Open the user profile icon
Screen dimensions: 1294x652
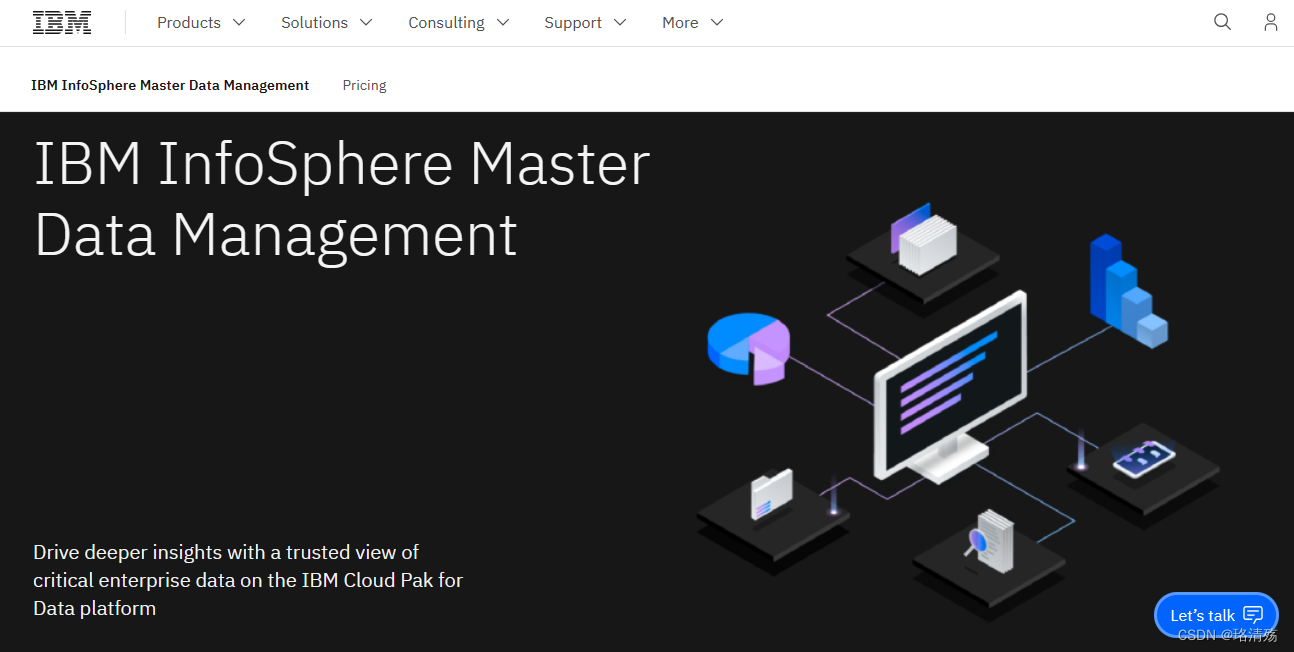tap(1270, 22)
